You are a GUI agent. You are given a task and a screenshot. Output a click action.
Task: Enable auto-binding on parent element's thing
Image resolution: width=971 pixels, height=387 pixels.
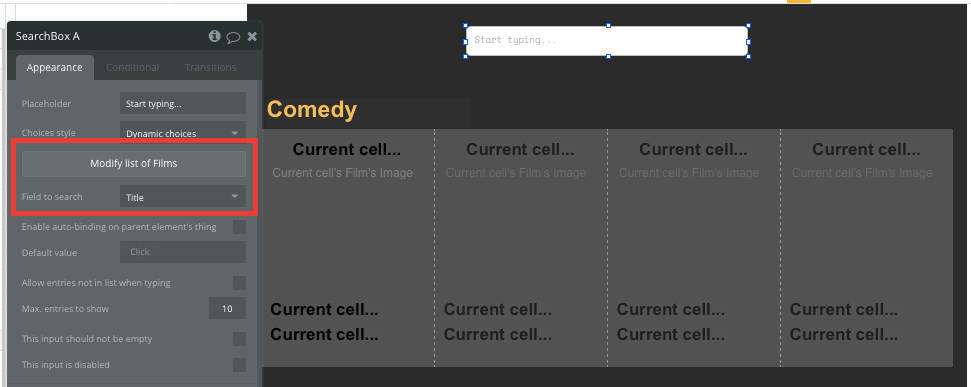click(239, 227)
